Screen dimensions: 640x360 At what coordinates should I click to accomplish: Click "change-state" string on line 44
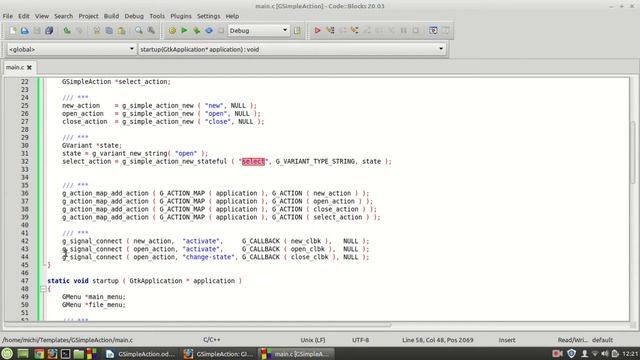(209, 257)
